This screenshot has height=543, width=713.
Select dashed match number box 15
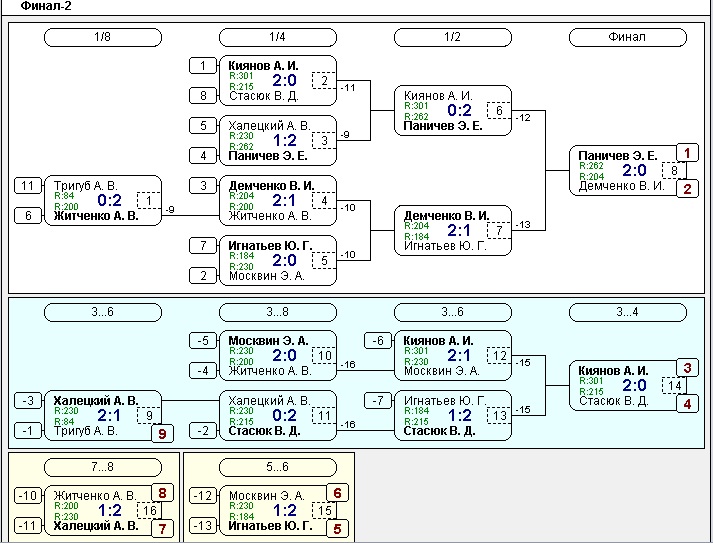point(324,510)
